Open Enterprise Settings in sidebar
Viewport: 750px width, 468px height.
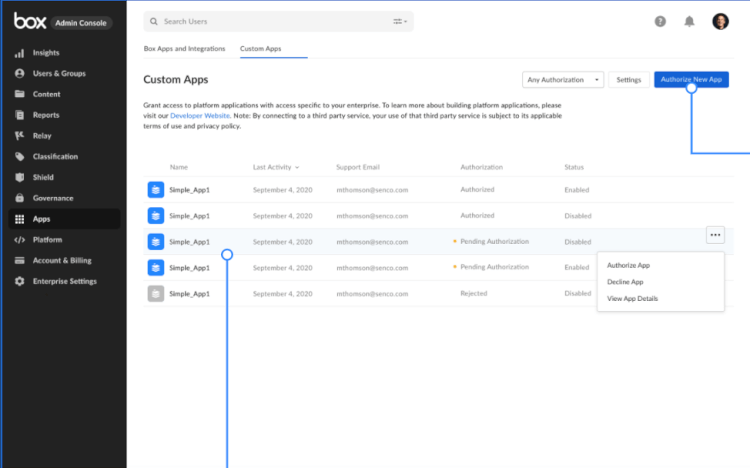tap(65, 281)
